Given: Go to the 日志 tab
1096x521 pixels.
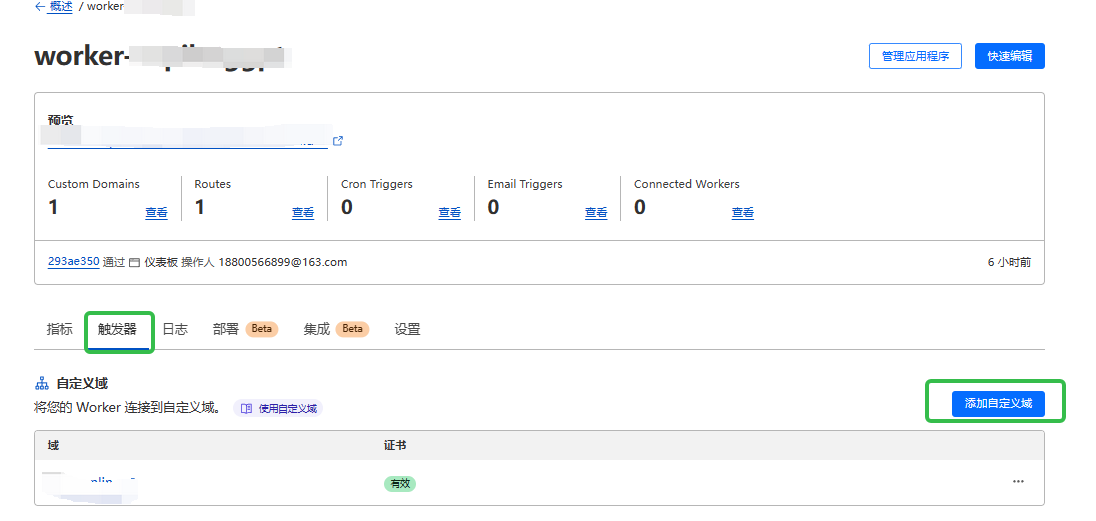Looking at the screenshot, I should (175, 329).
